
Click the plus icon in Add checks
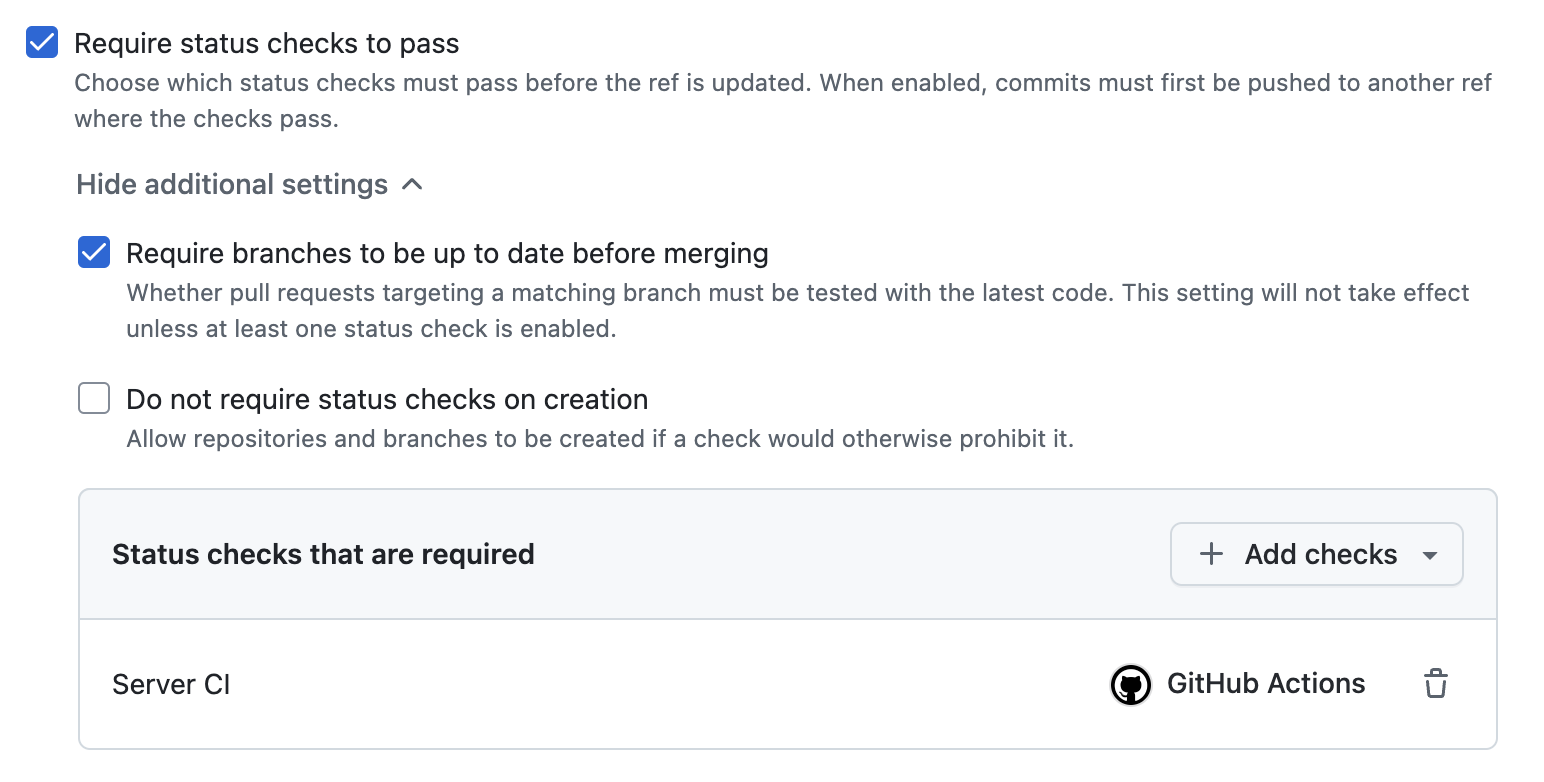point(1211,554)
